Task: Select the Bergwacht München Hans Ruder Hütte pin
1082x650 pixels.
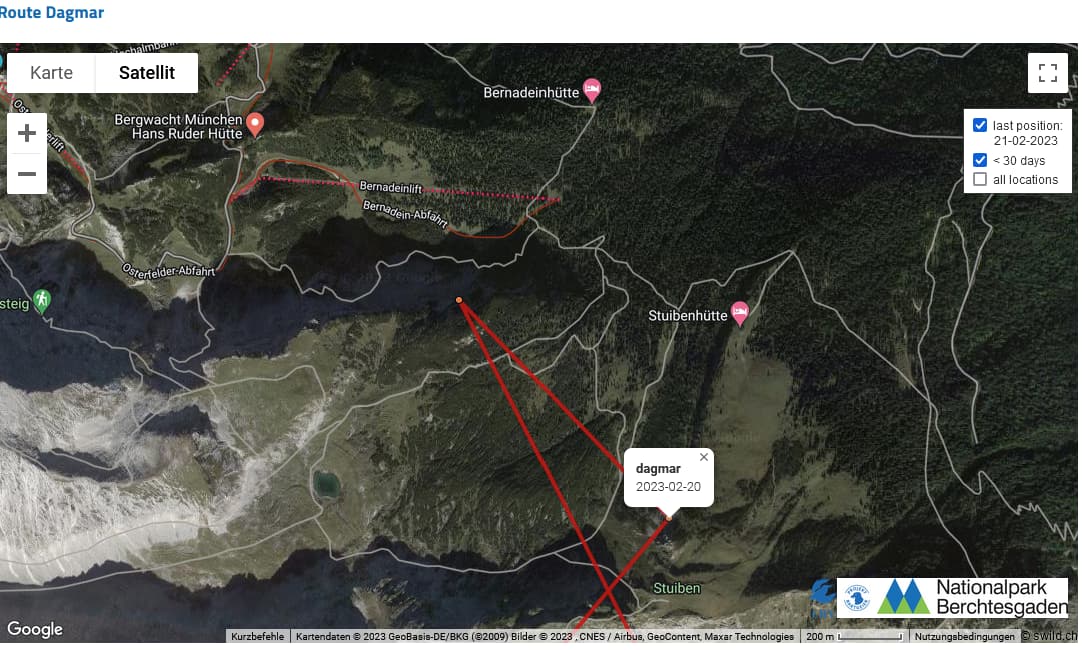Action: coord(255,124)
